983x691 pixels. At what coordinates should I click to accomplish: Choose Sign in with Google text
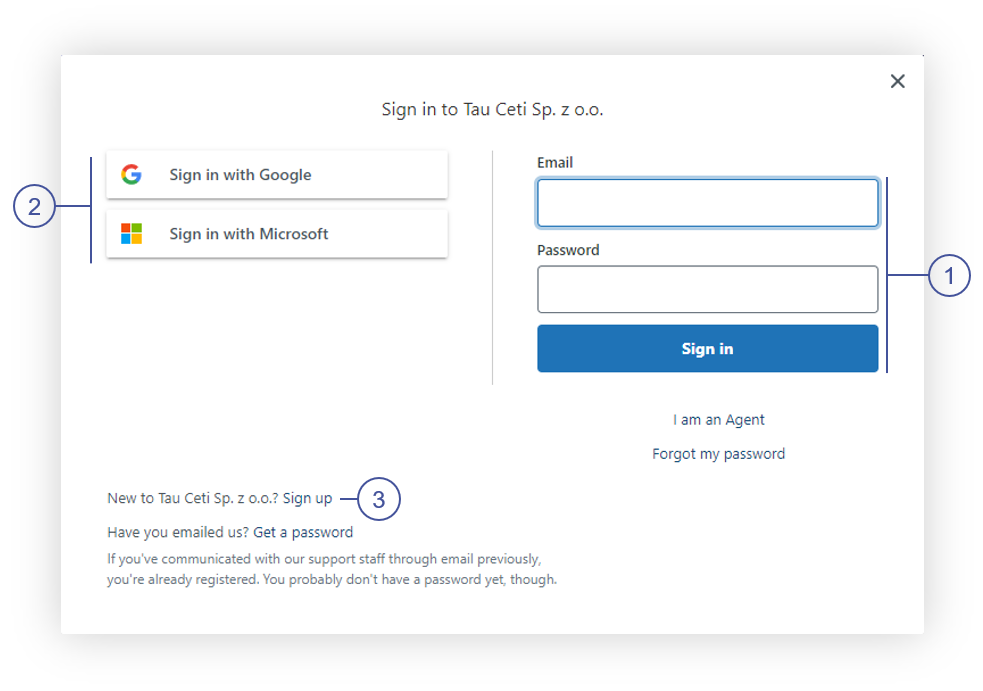click(x=240, y=175)
